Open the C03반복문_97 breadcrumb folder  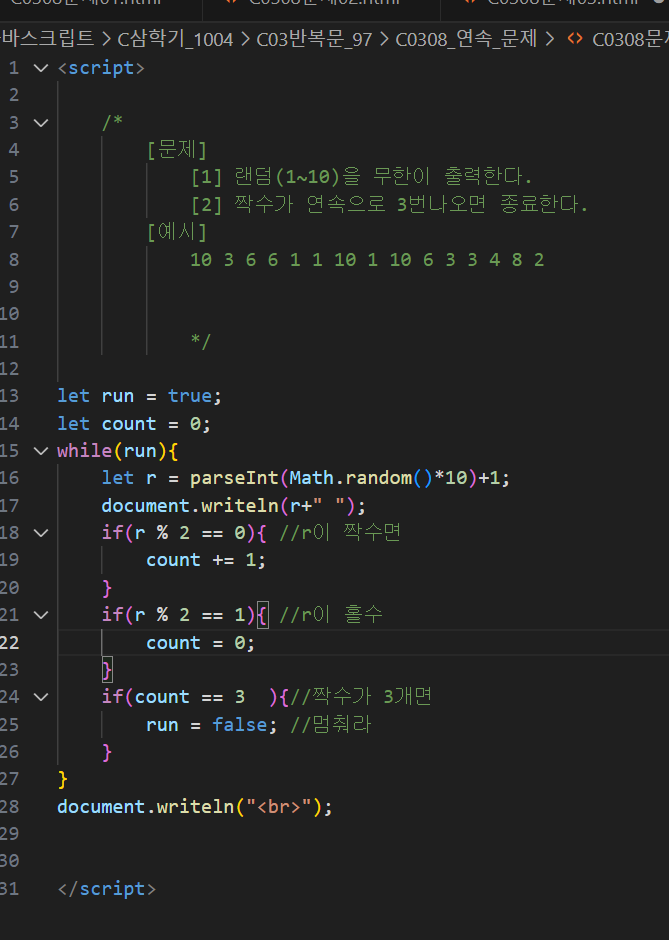(314, 40)
